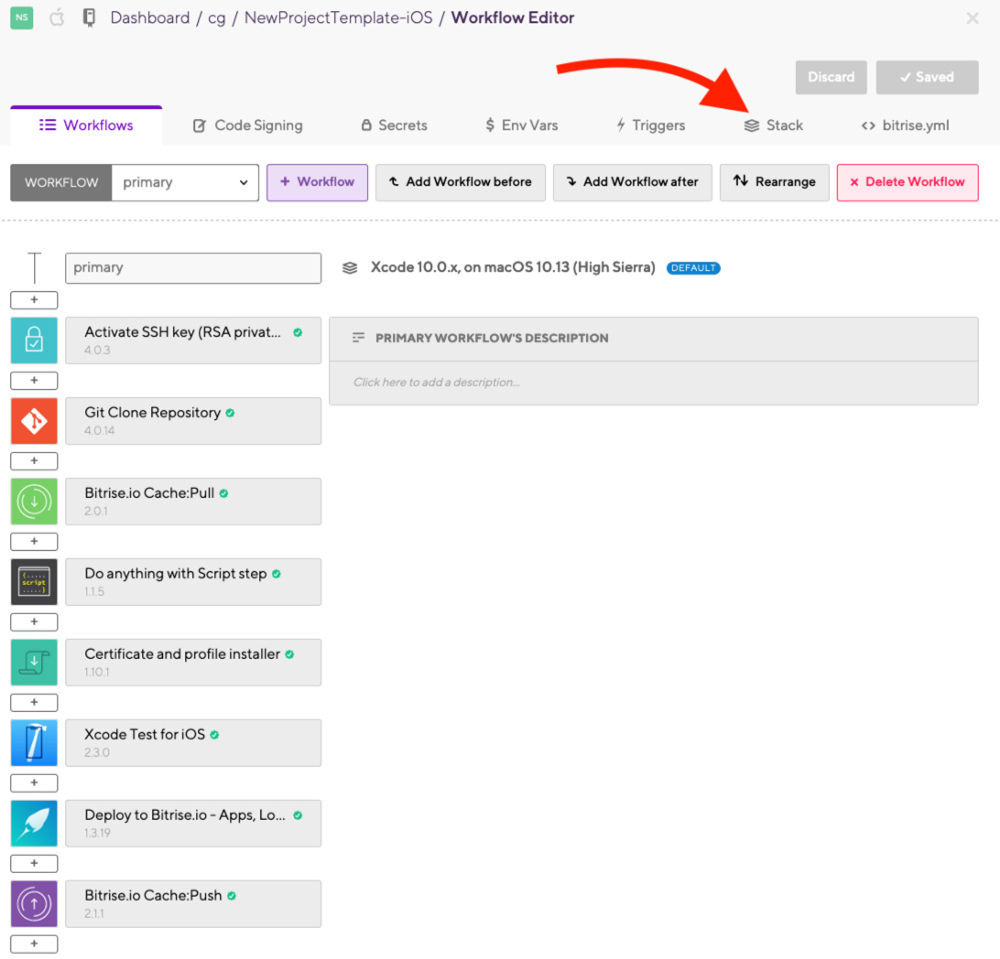Click verified badge on Activate SSH key step
The height and width of the screenshot is (959, 1000).
297,332
